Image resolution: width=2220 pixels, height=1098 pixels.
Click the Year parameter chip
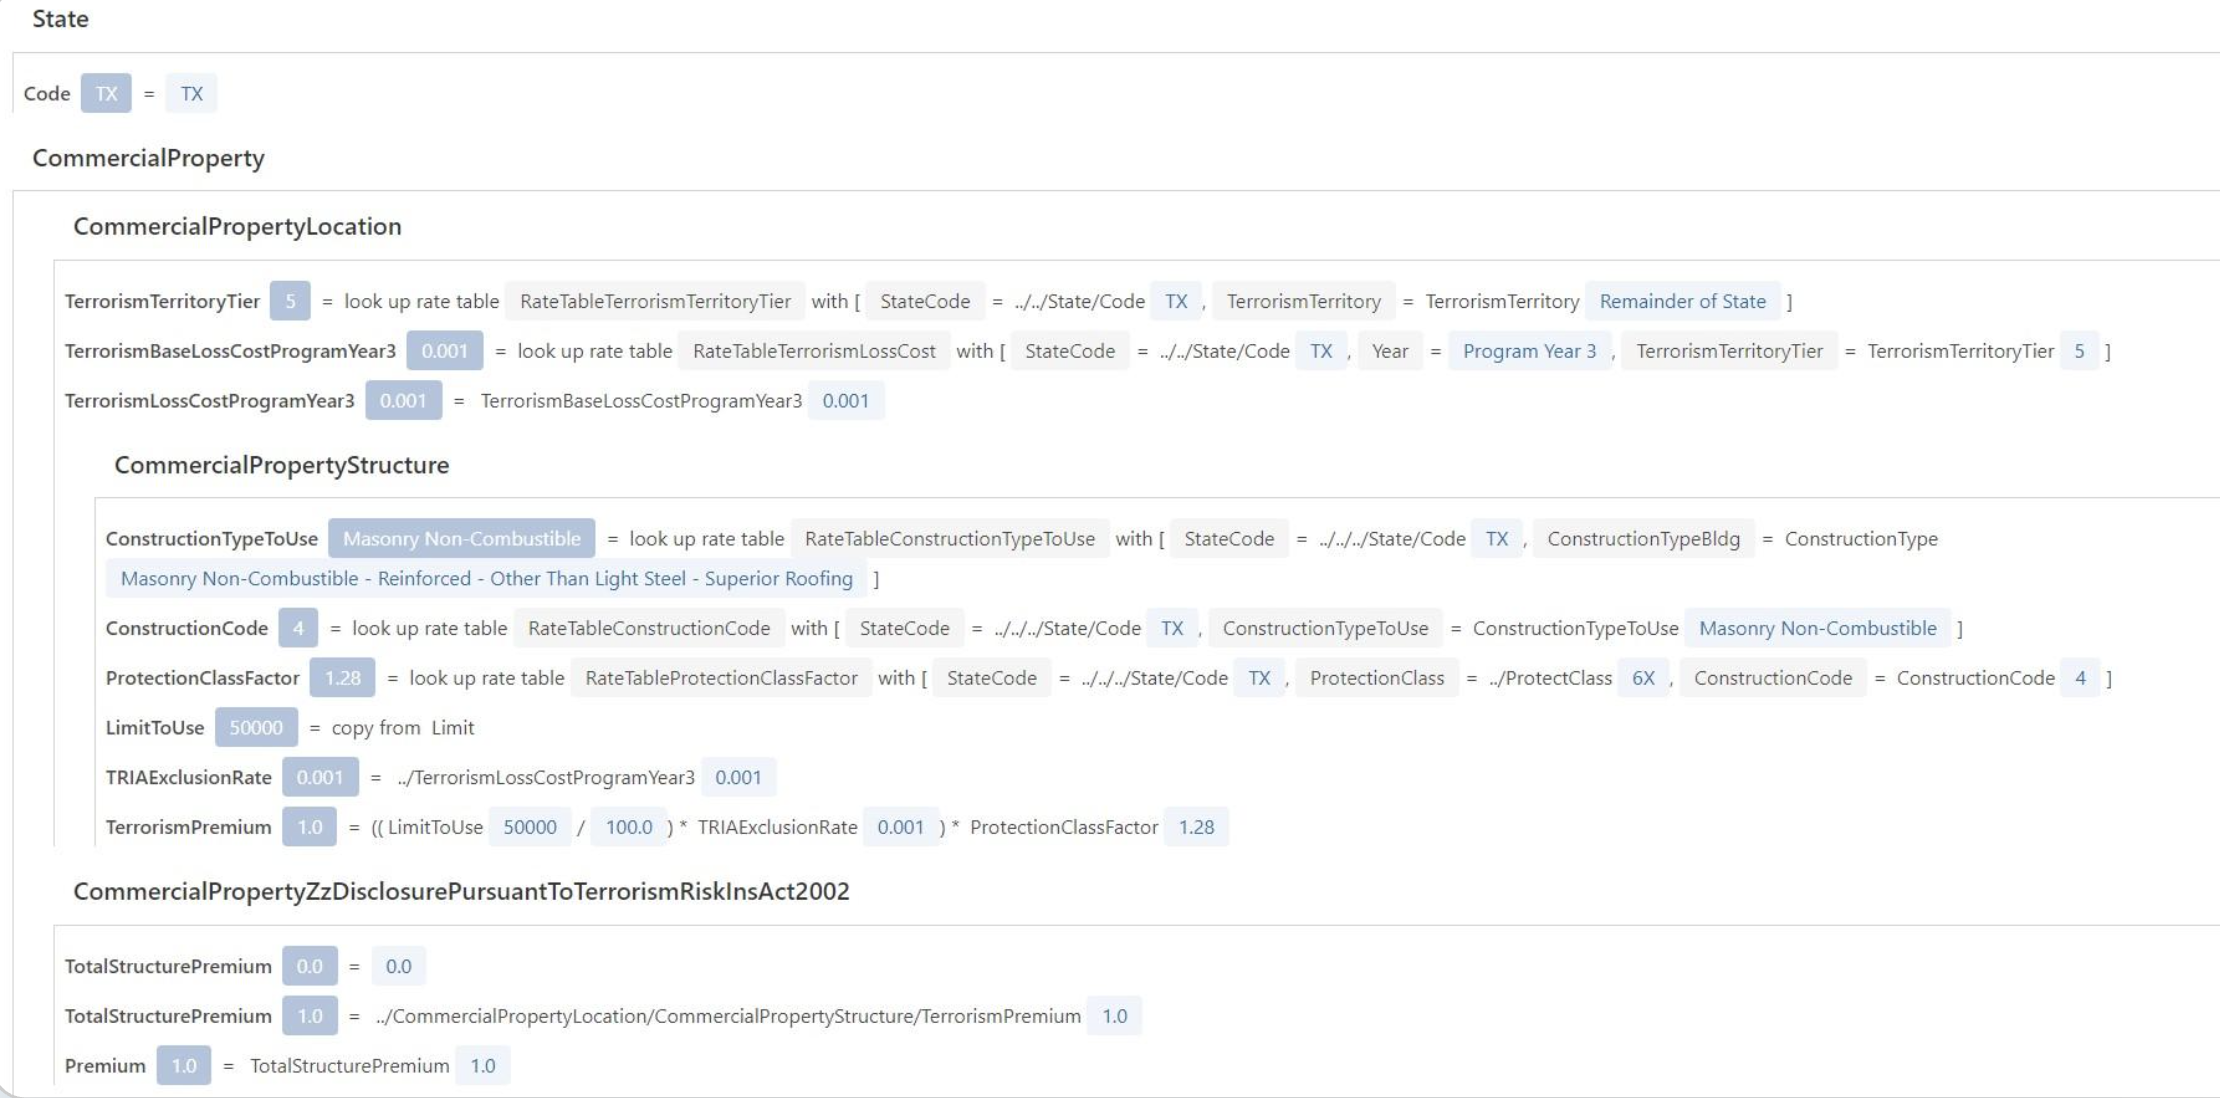1390,351
